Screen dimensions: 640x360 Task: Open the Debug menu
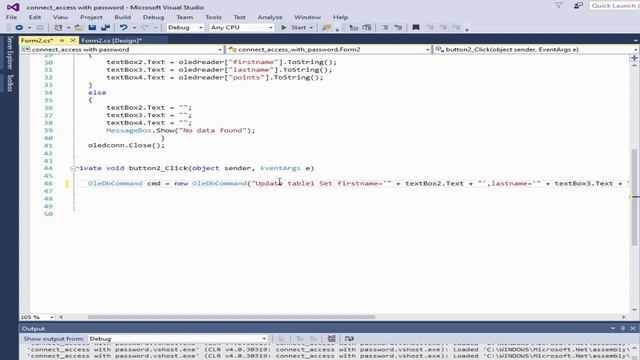coord(153,17)
